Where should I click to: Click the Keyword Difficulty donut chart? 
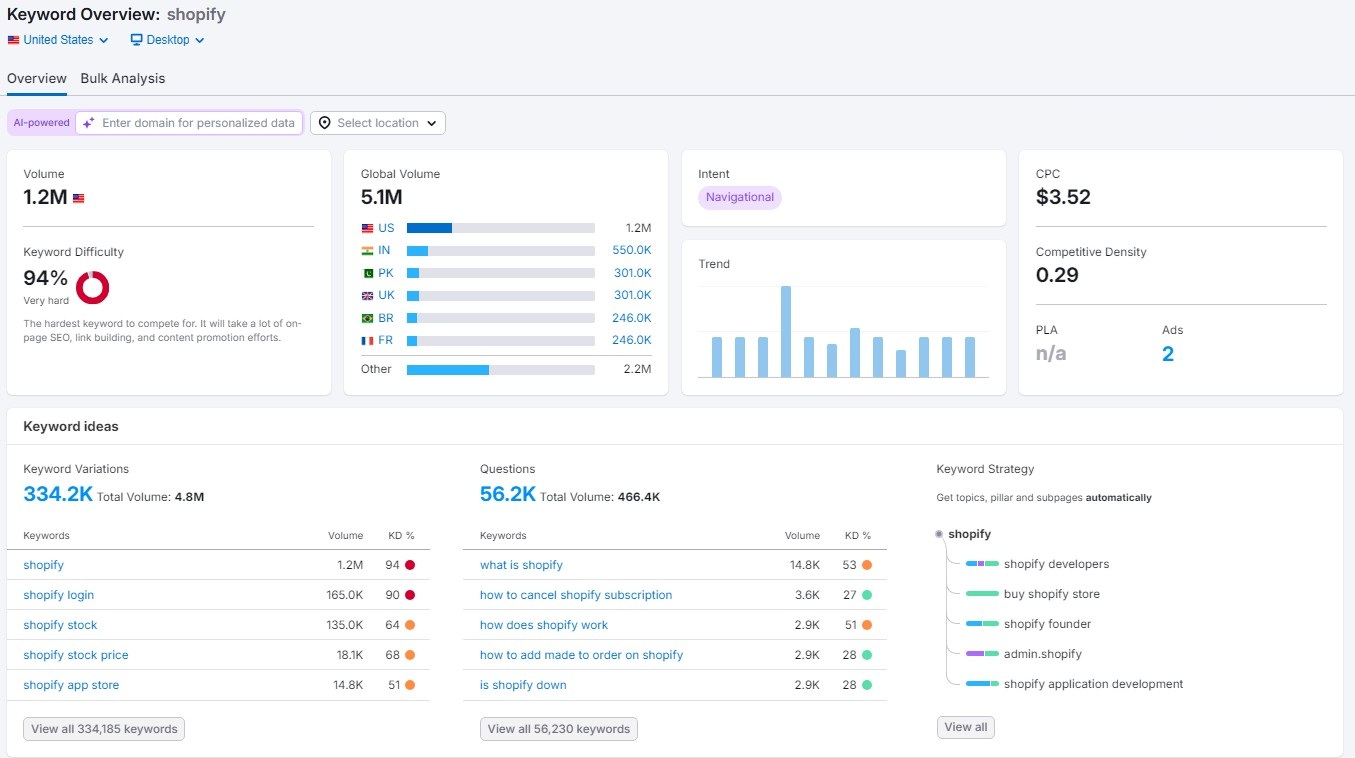coord(92,287)
